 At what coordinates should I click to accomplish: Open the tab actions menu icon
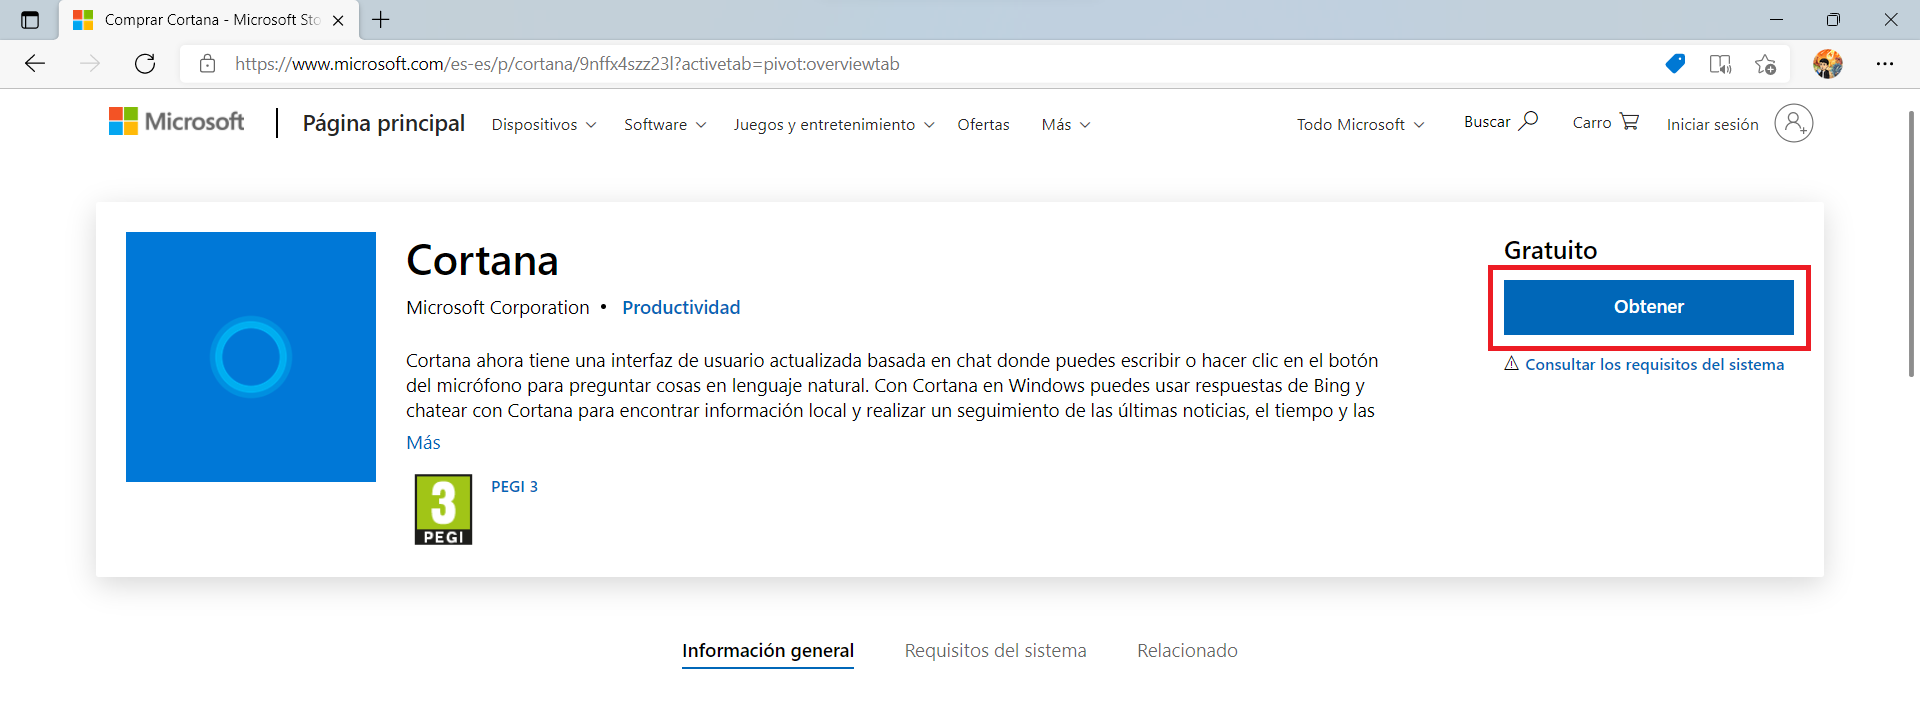click(x=30, y=20)
